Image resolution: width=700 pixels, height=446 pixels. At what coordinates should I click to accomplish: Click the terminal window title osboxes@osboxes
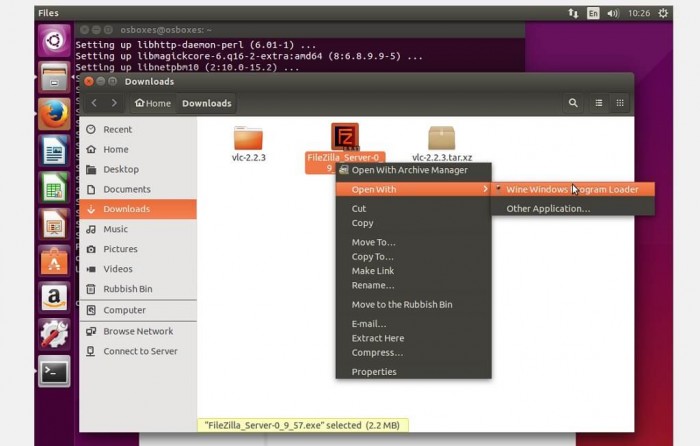click(166, 30)
